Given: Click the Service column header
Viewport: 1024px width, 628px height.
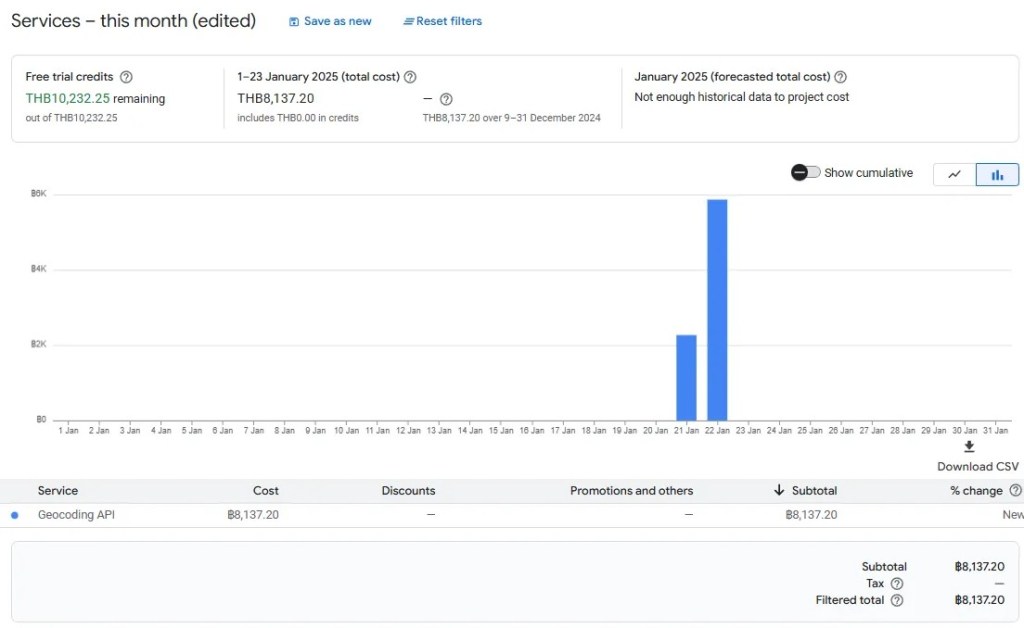Looking at the screenshot, I should (58, 491).
